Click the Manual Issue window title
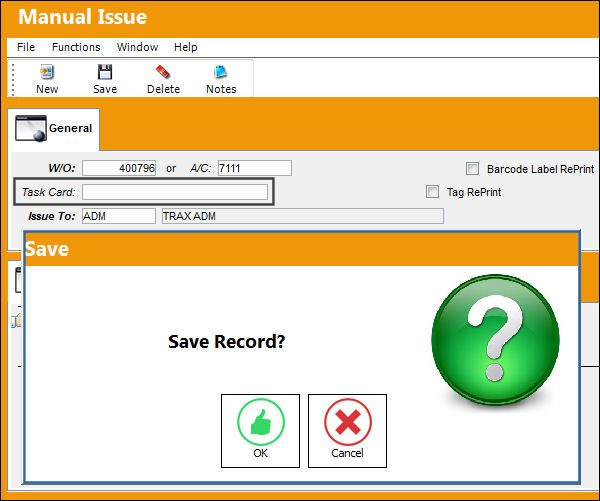Screen dimensions: 600x501 (83, 17)
